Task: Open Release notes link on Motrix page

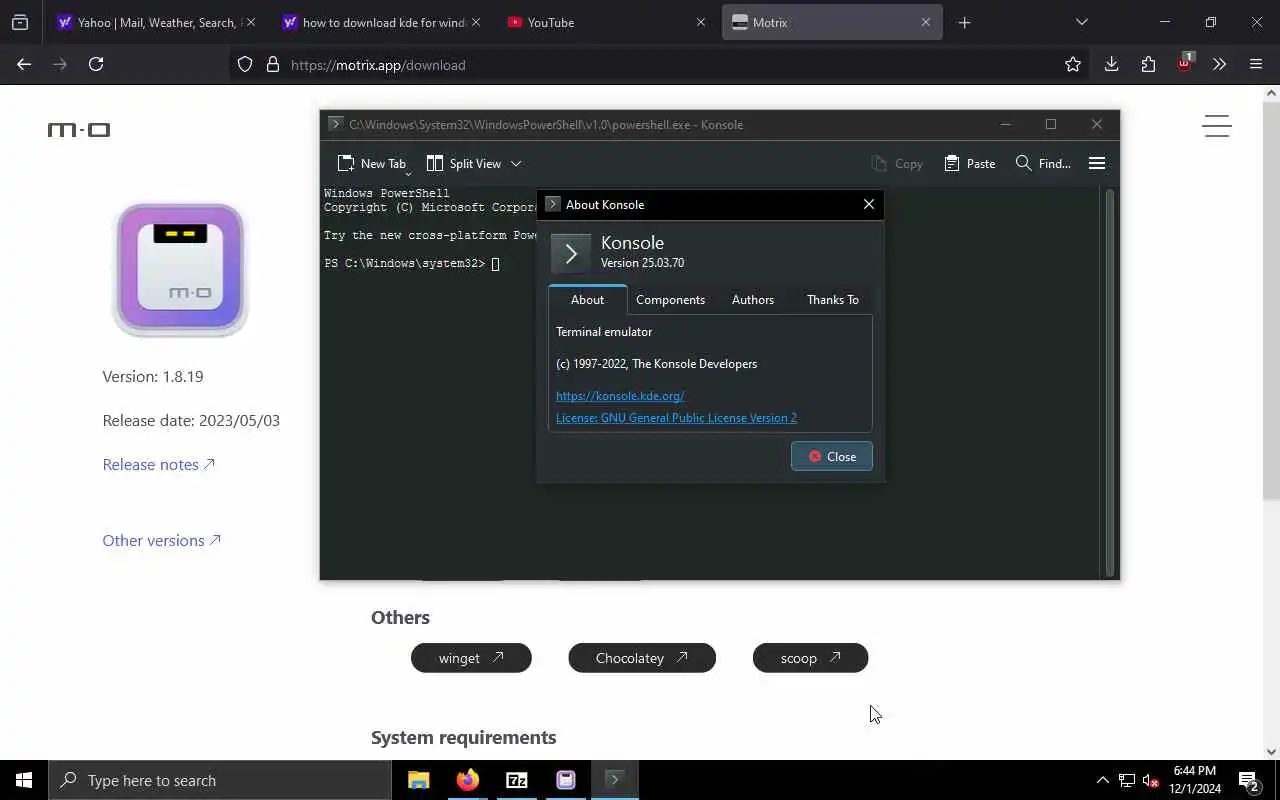Action: [159, 464]
